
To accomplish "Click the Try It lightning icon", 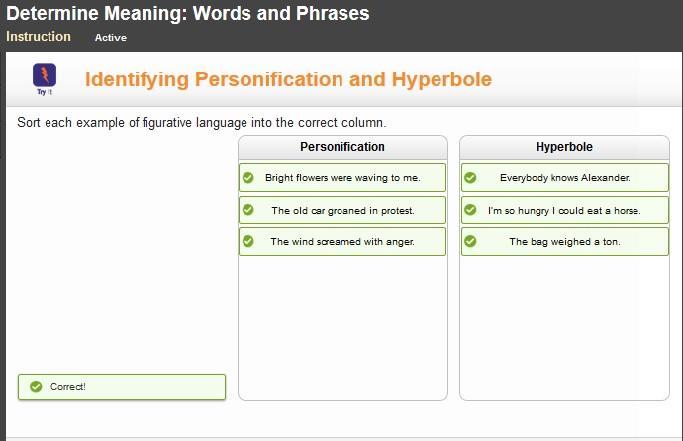I will tap(44, 75).
